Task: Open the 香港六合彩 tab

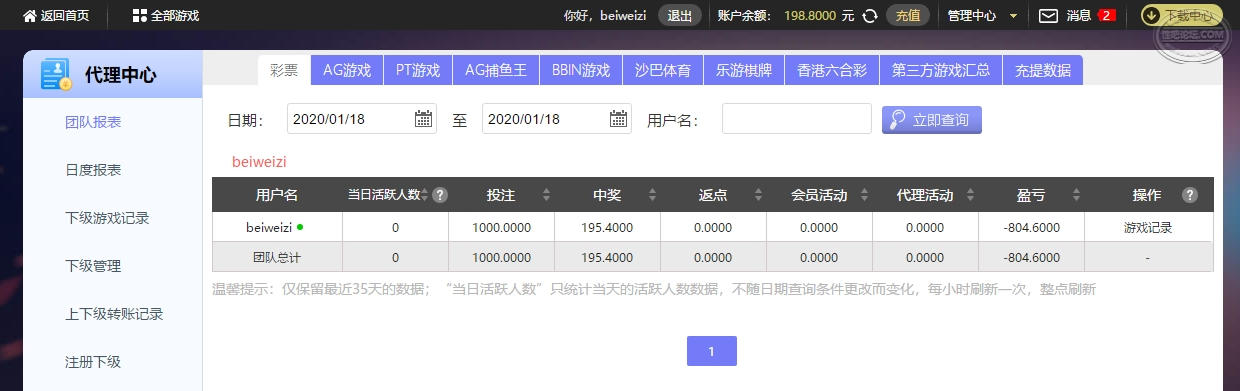Action: pyautogui.click(x=832, y=70)
